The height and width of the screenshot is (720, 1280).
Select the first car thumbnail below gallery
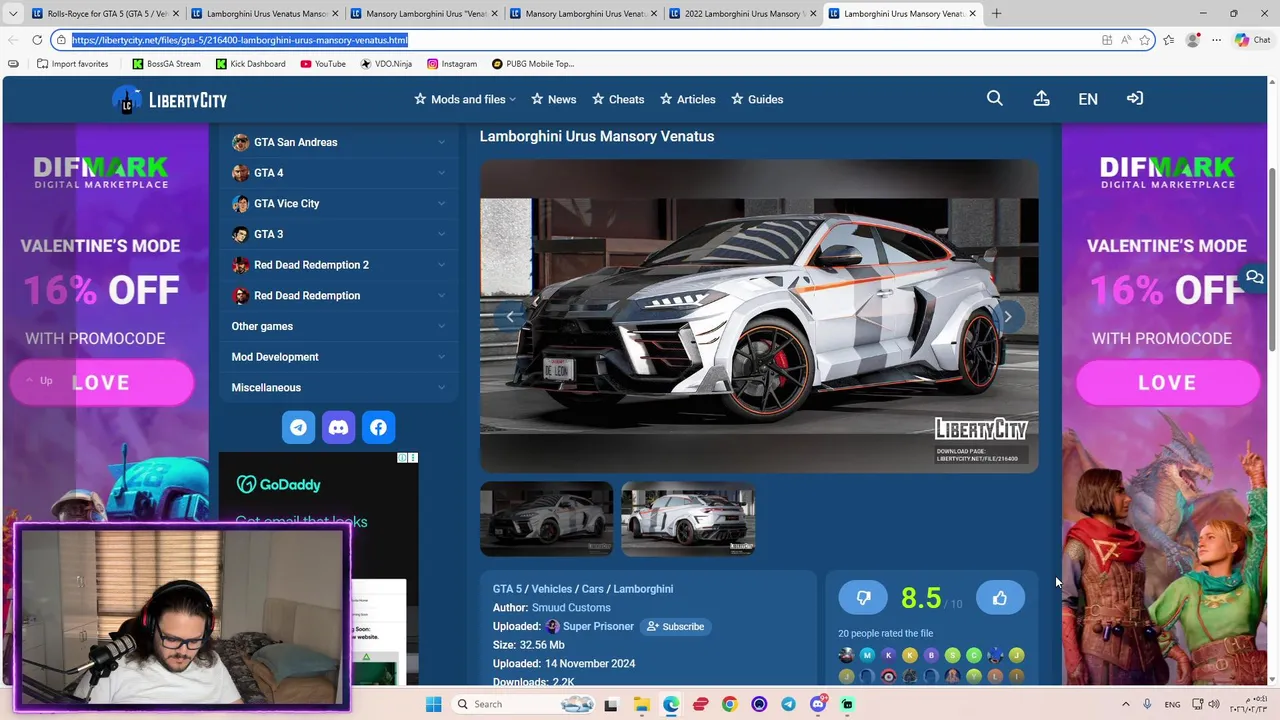(546, 519)
